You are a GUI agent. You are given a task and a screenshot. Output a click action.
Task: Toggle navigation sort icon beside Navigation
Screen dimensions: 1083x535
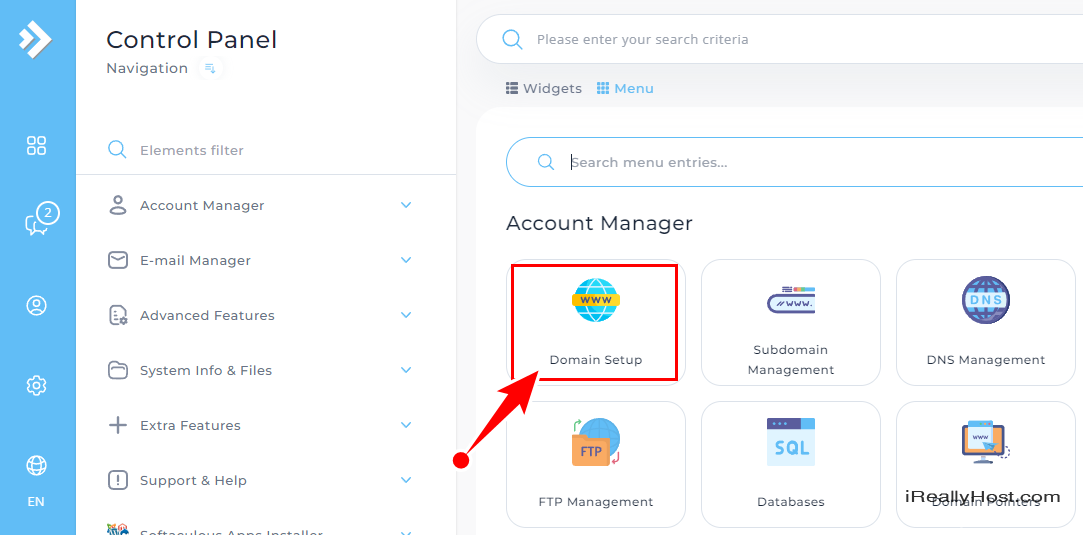coord(211,68)
